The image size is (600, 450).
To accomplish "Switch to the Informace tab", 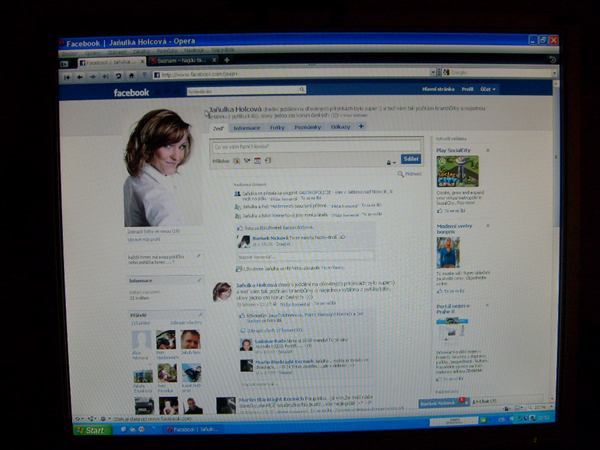I will (247, 128).
